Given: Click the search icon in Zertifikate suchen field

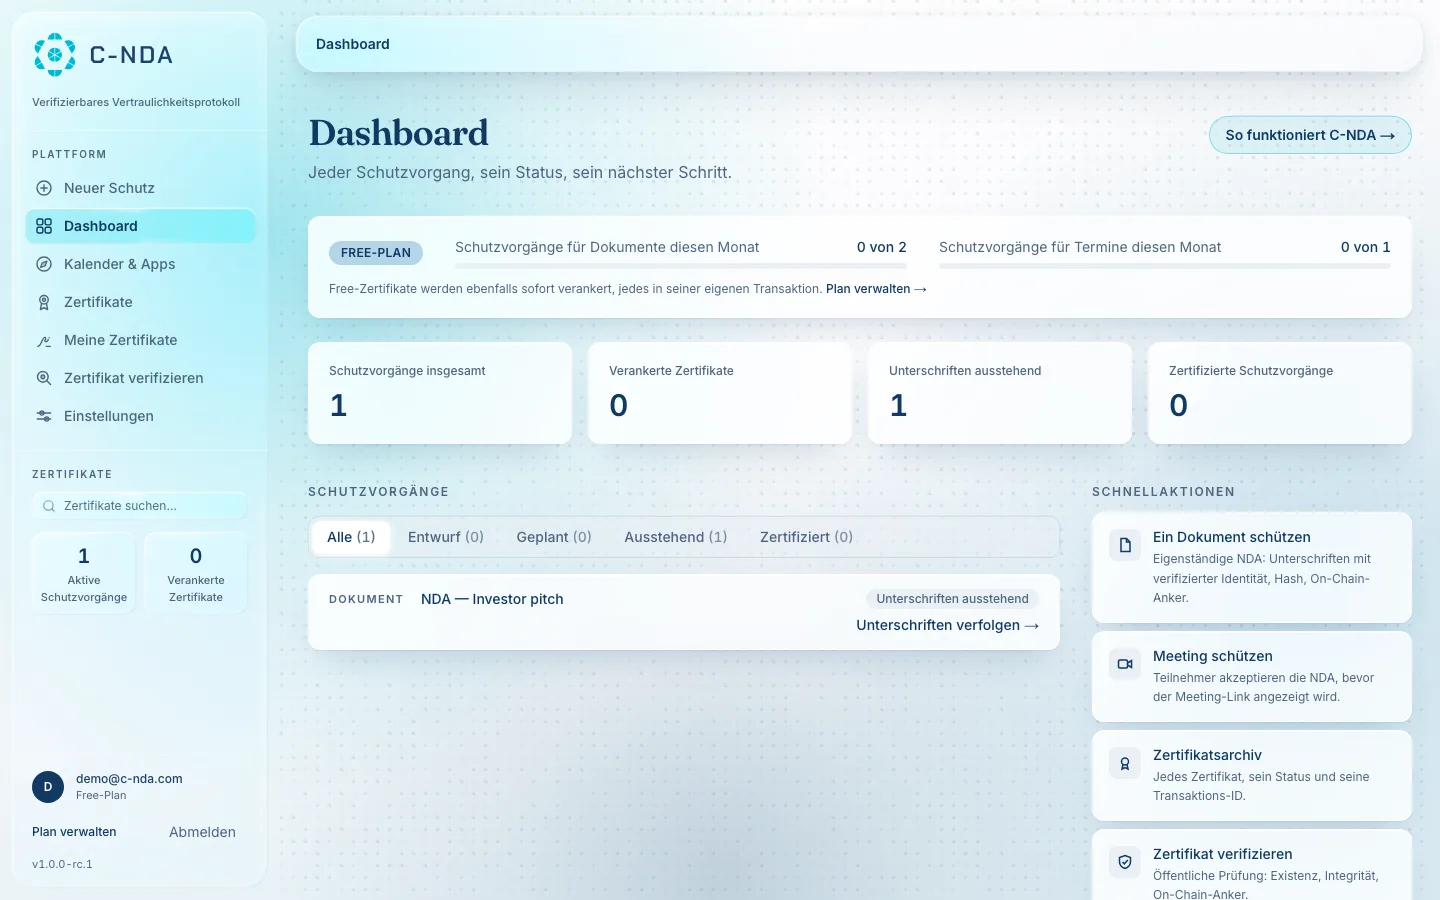Looking at the screenshot, I should point(49,506).
